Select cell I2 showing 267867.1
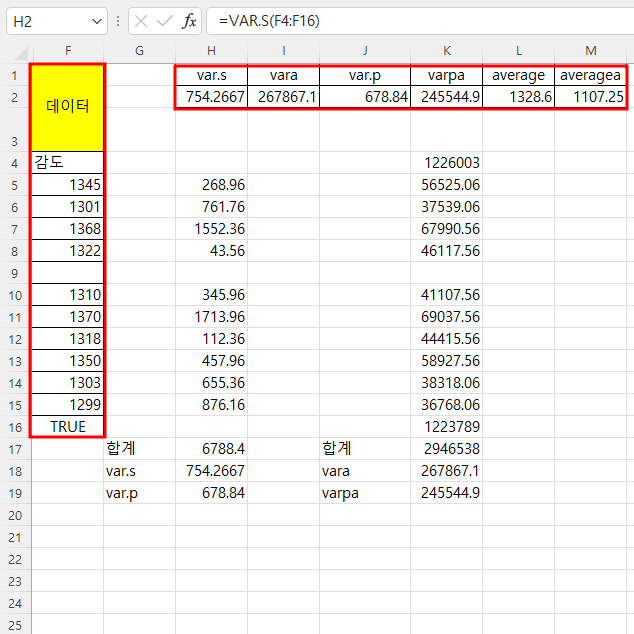Image resolution: width=634 pixels, height=634 pixels. point(283,97)
